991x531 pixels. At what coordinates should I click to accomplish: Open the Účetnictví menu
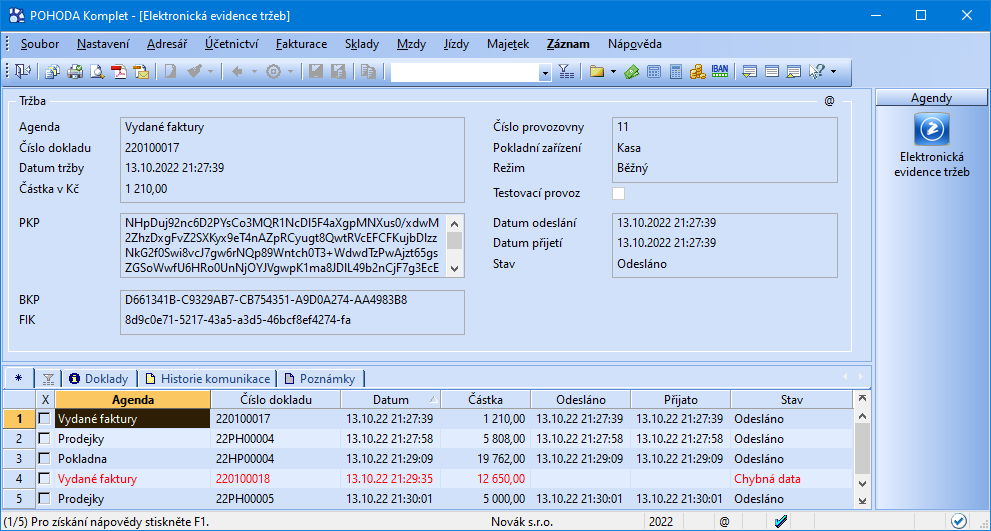click(232, 44)
